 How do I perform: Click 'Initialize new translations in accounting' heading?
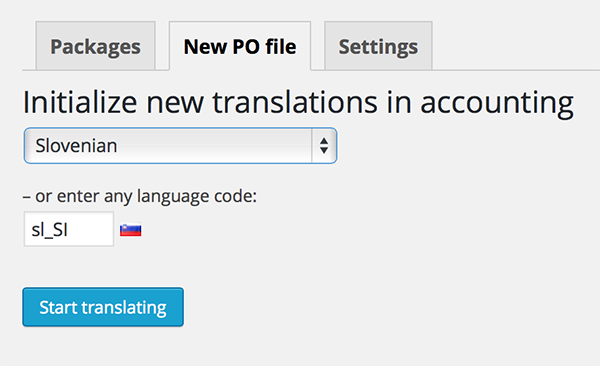(x=298, y=103)
